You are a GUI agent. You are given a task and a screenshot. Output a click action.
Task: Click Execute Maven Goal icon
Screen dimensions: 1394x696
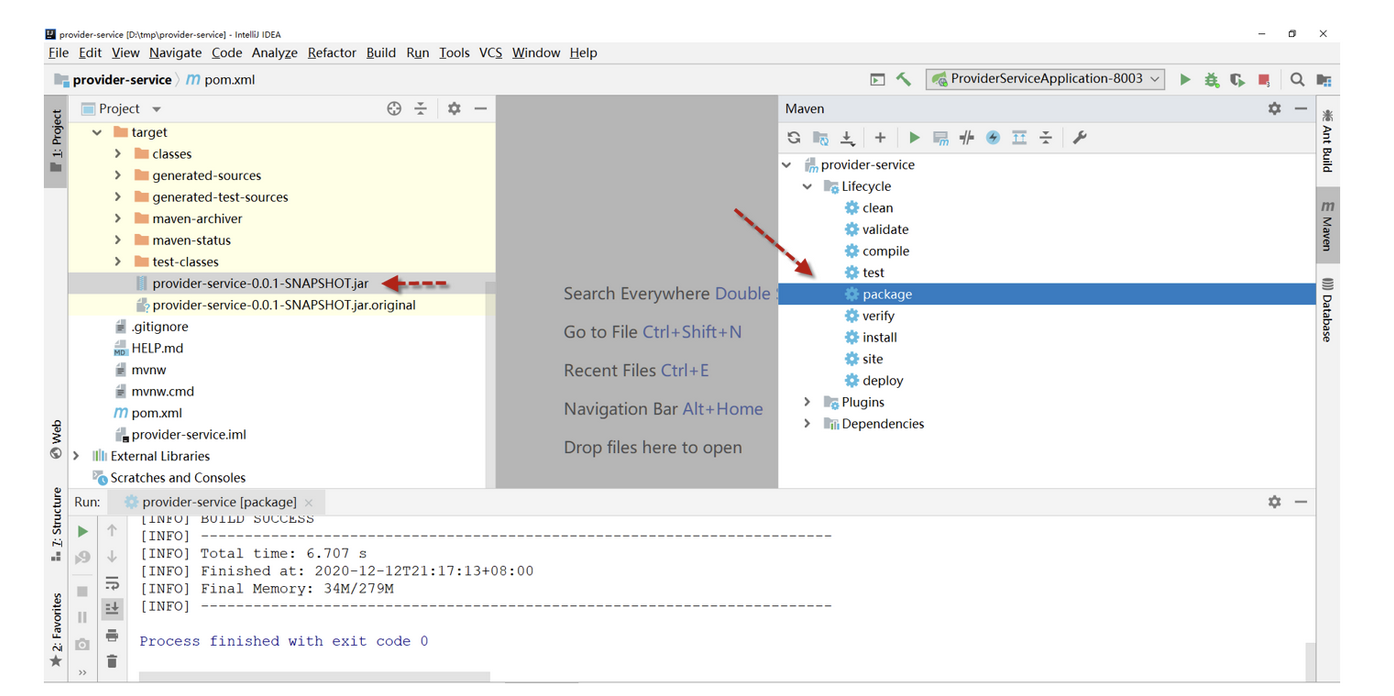pyautogui.click(x=940, y=138)
